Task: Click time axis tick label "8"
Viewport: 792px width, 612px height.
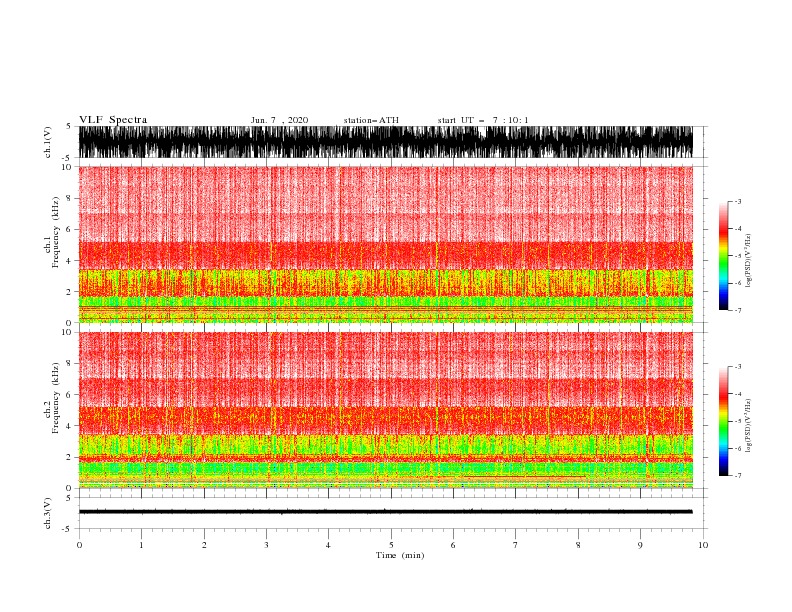Action: pyautogui.click(x=578, y=545)
